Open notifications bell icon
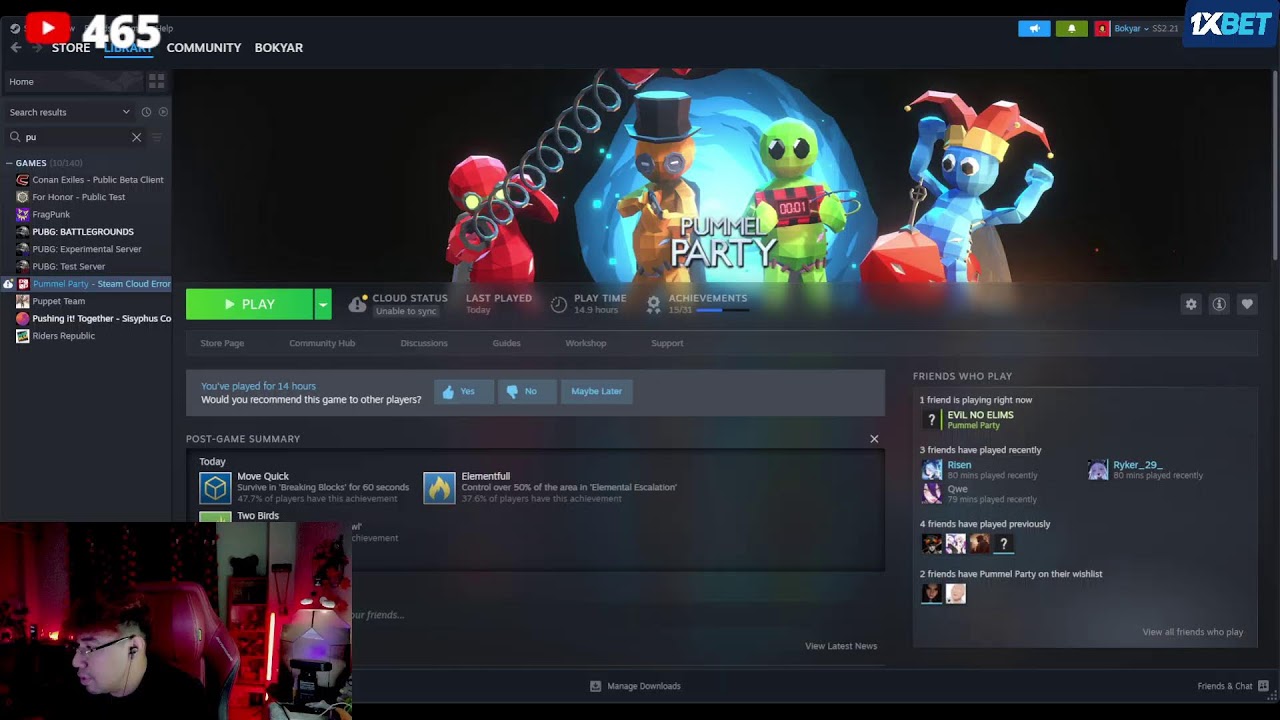This screenshot has height=720, width=1280. tap(1071, 28)
